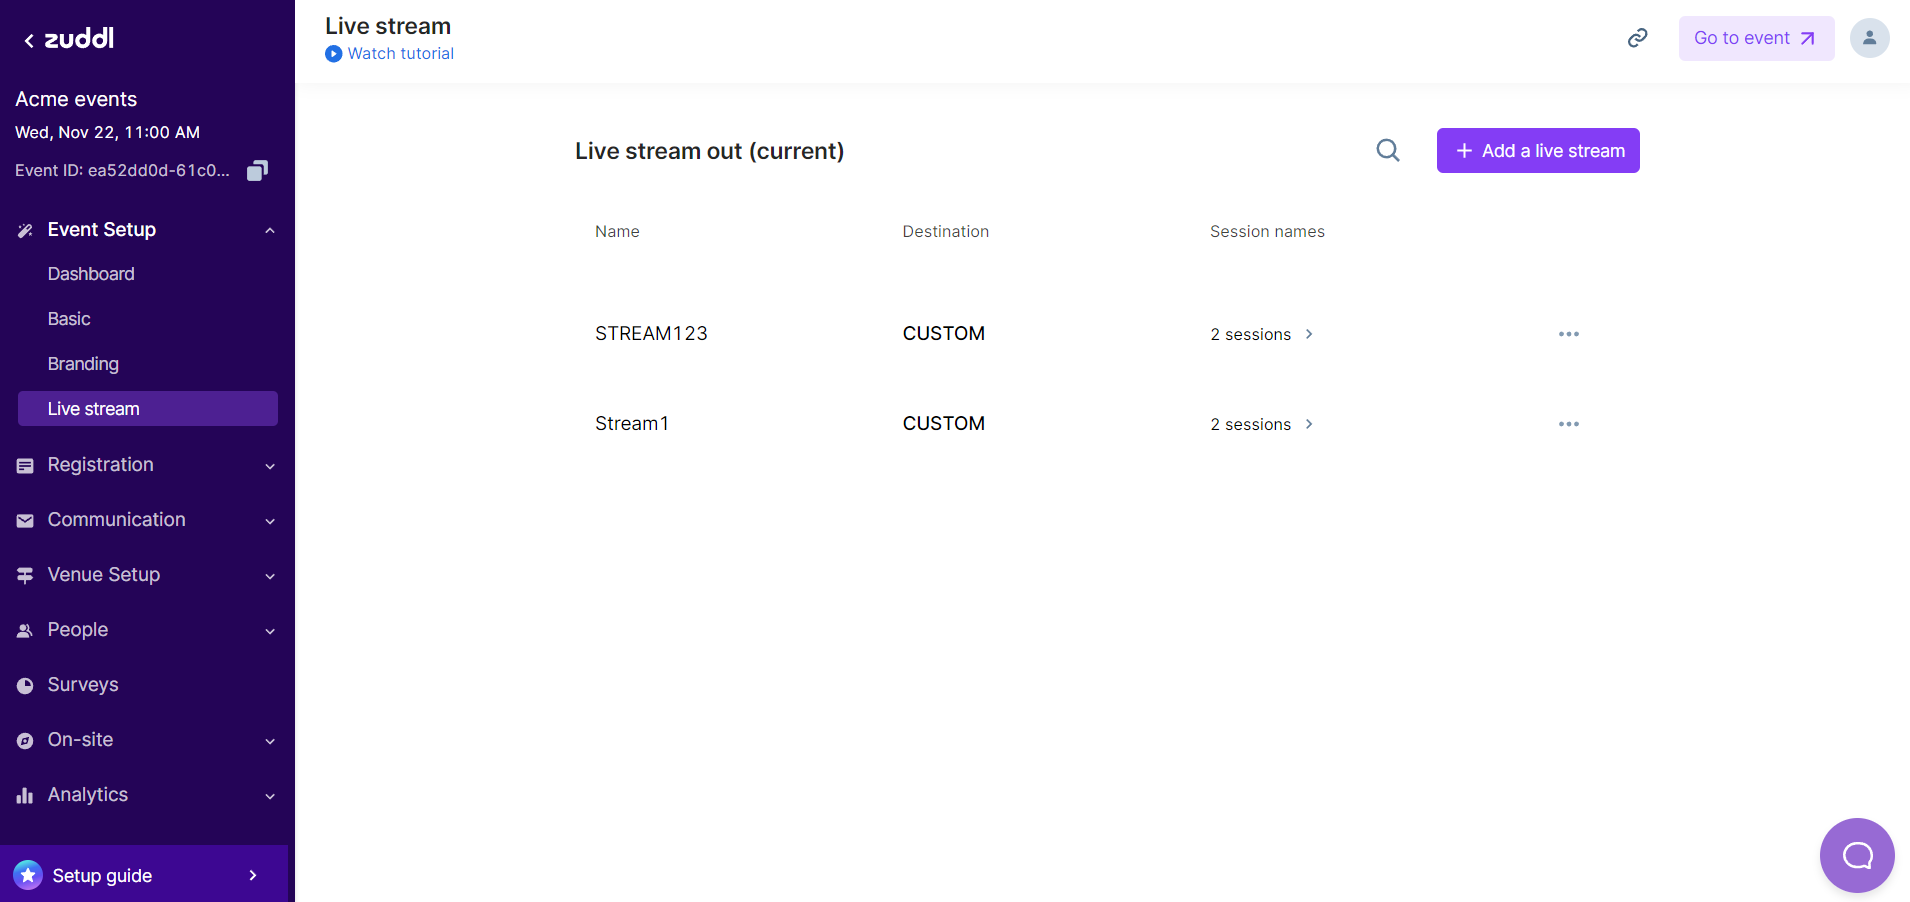The height and width of the screenshot is (902, 1910).
Task: Select Branding in the sidebar
Action: coord(83,363)
